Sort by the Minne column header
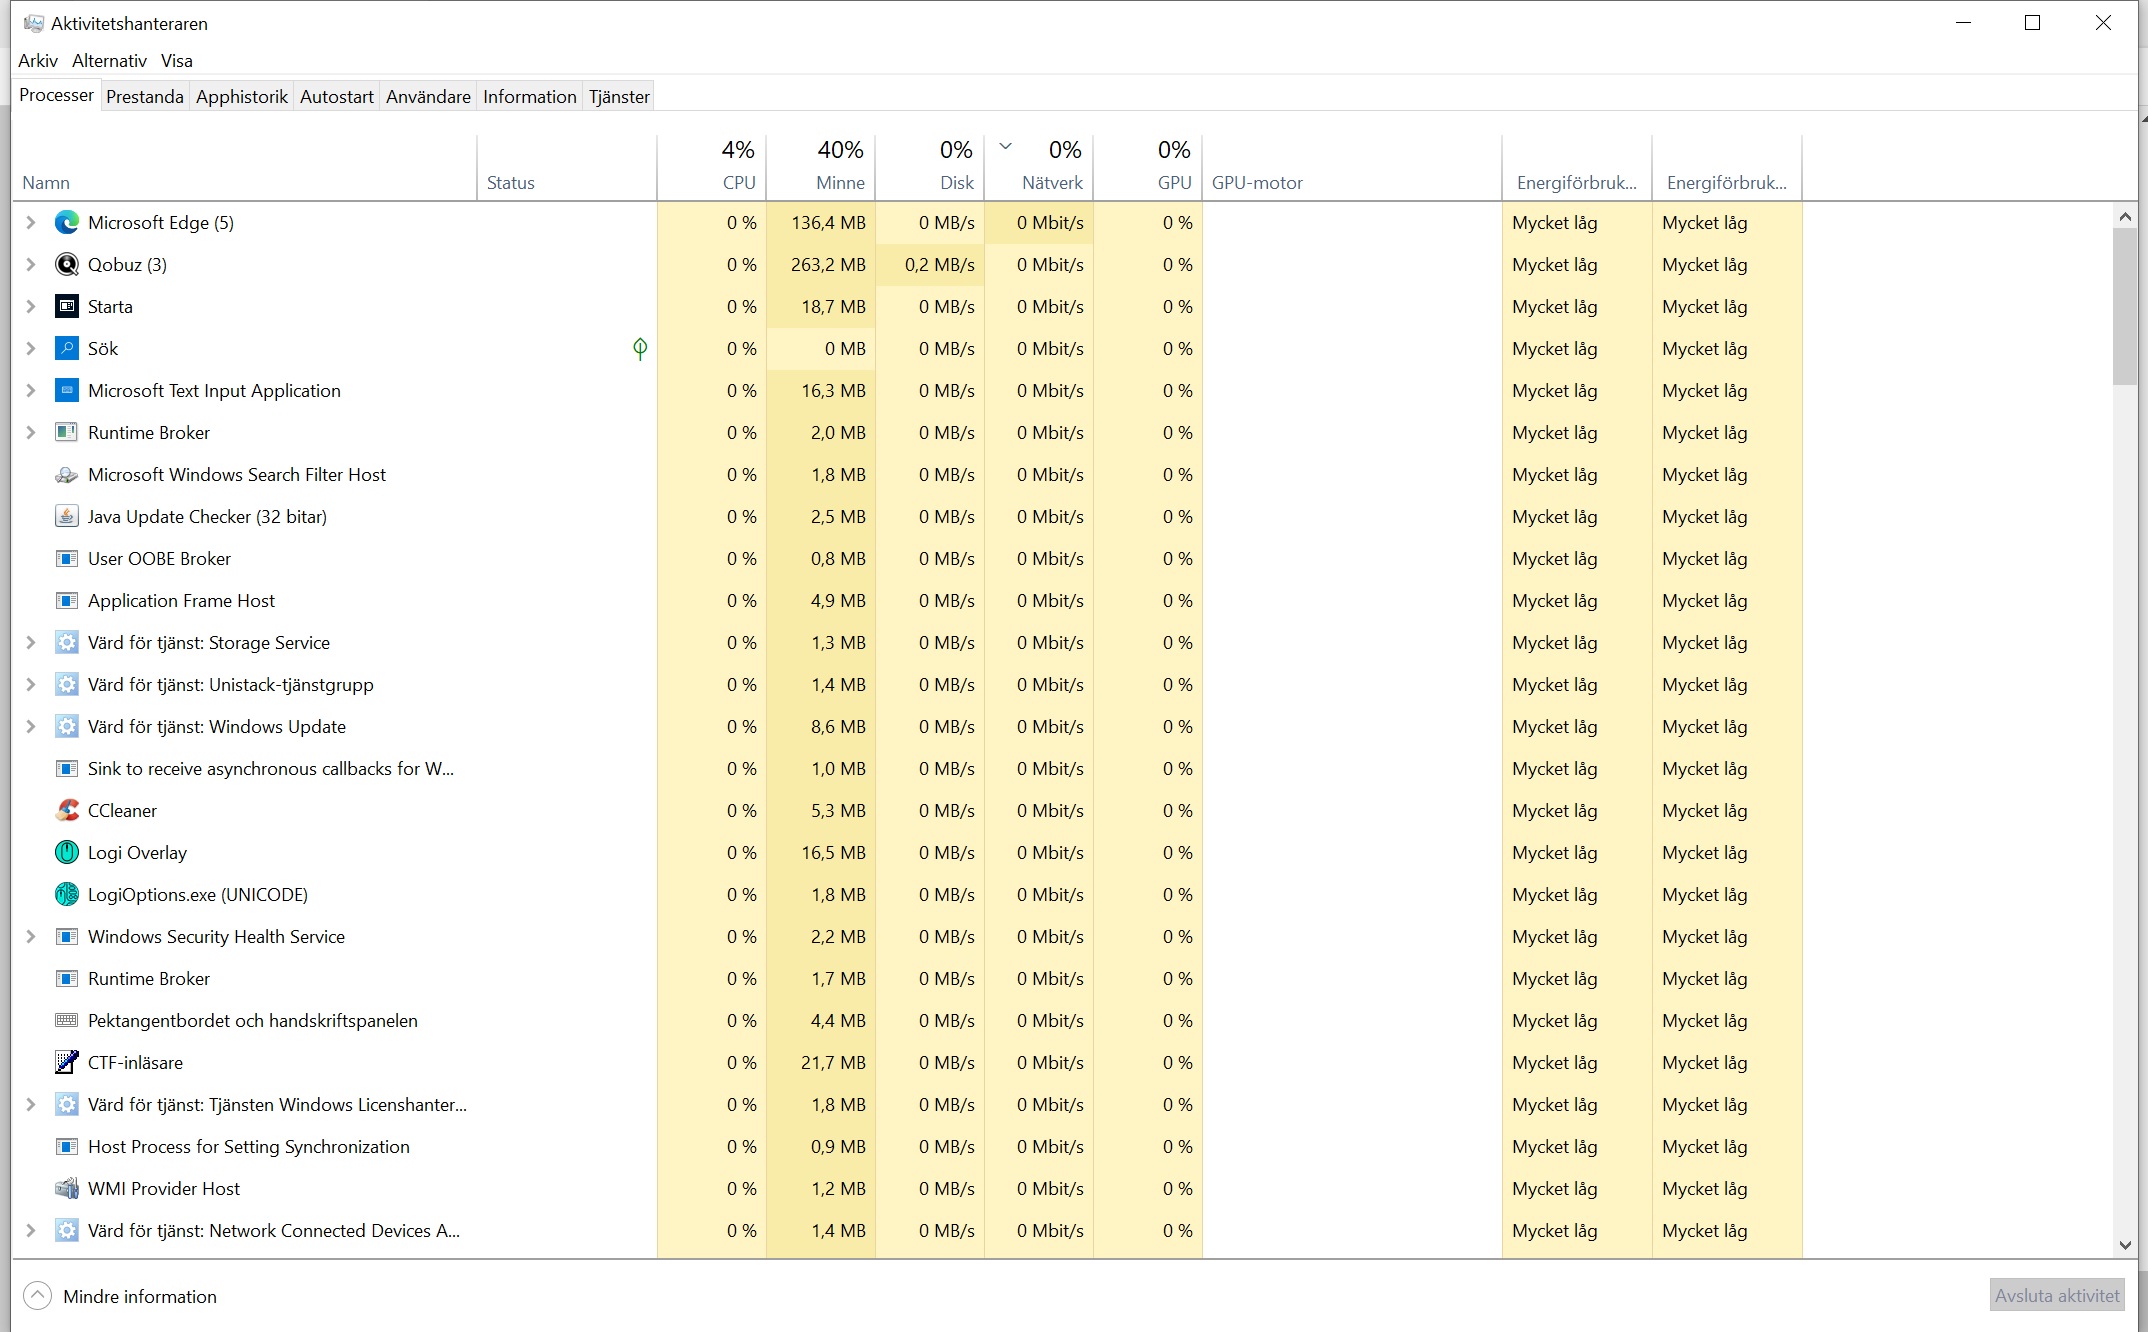The width and height of the screenshot is (2148, 1332). click(821, 168)
